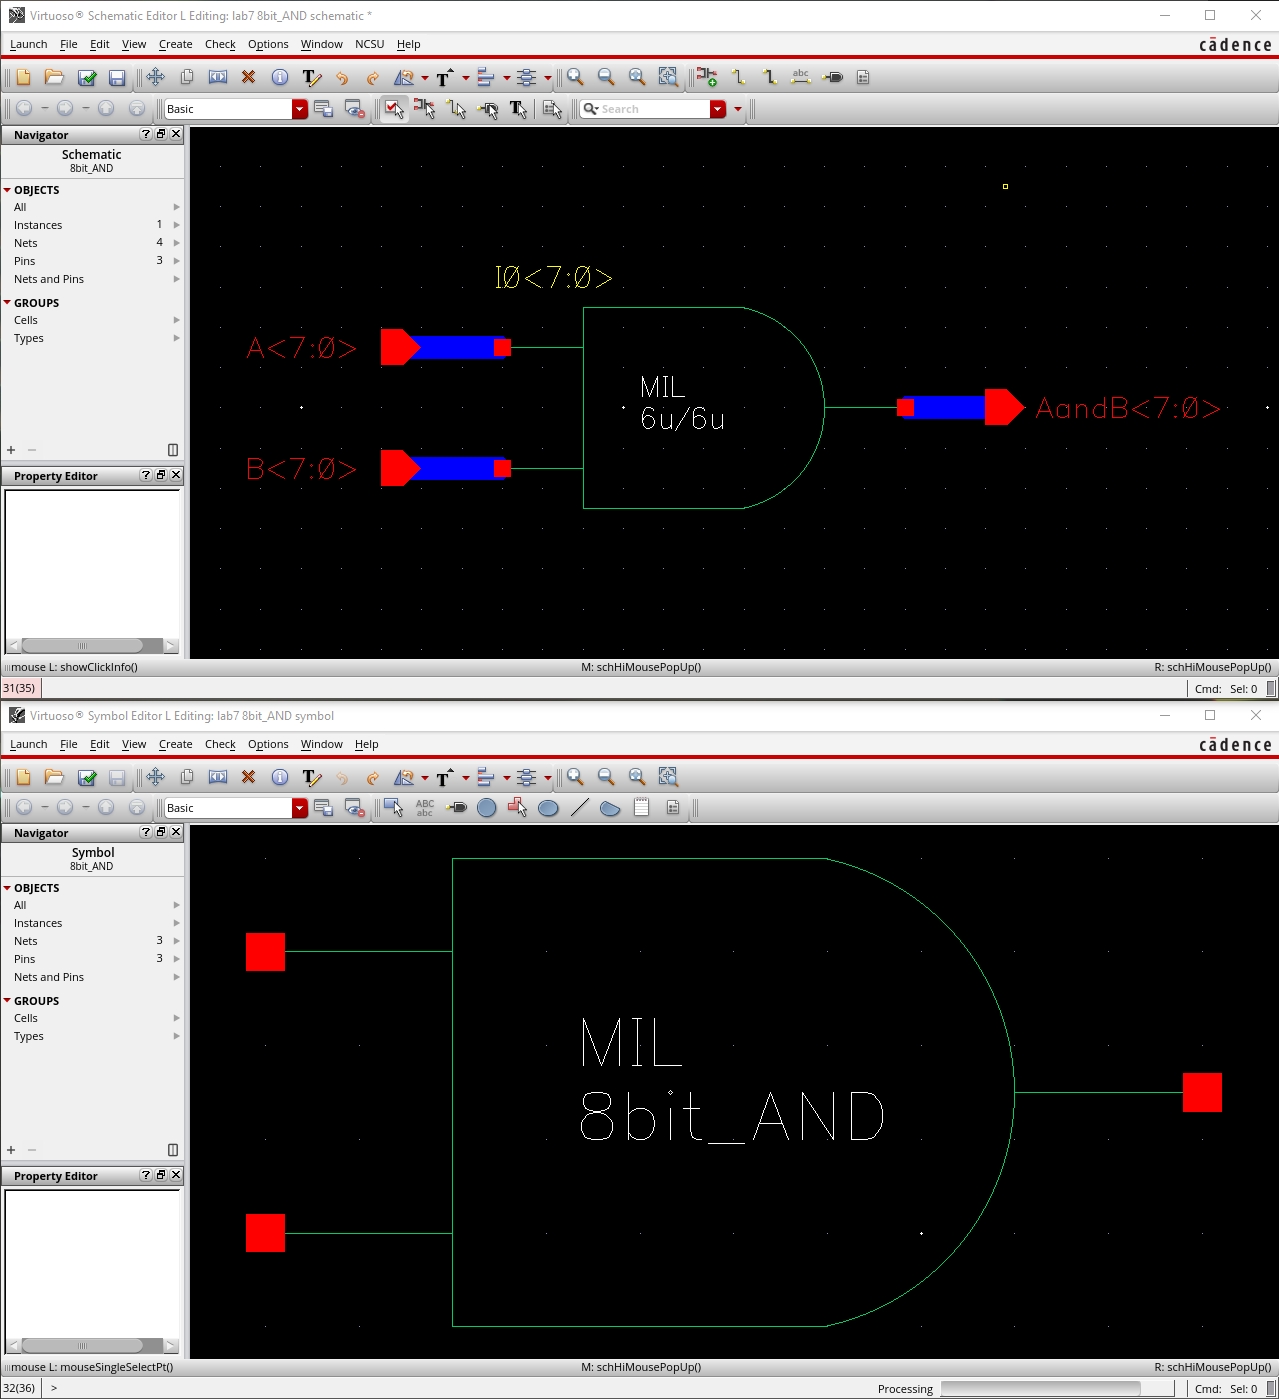Collapse the OBJECTS section in schematic Navigator
The height and width of the screenshot is (1399, 1279).
pos(7,190)
